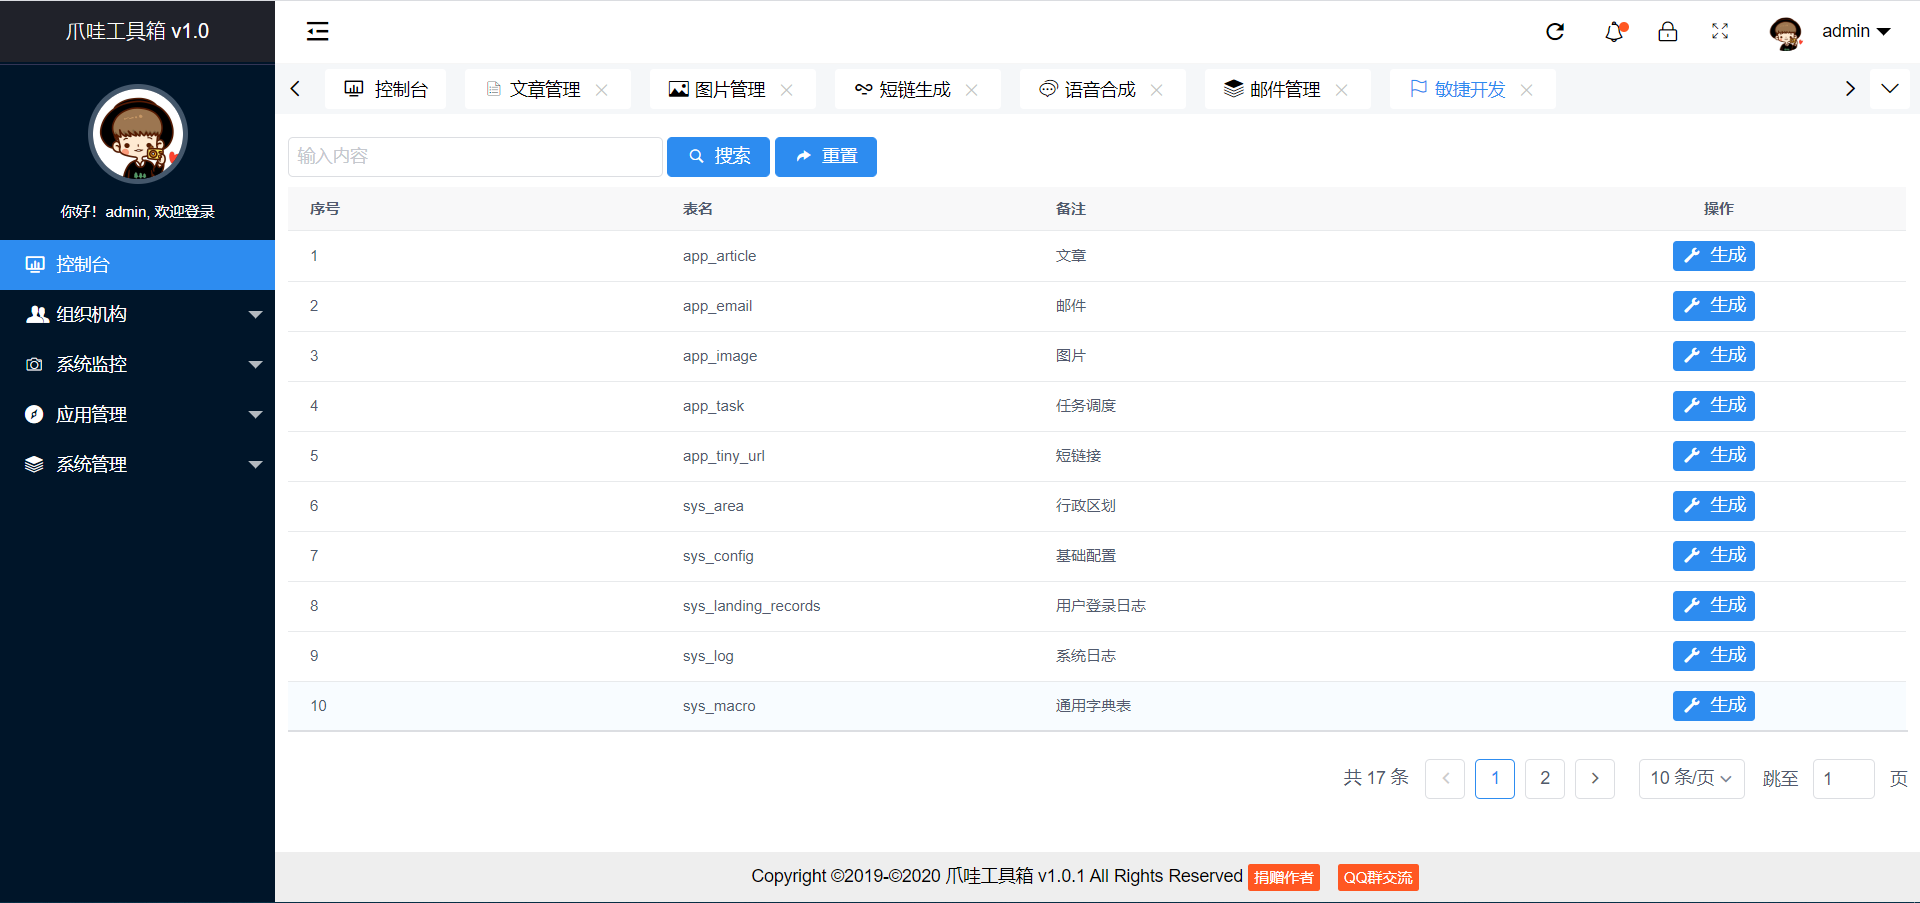Image resolution: width=1920 pixels, height=903 pixels.
Task: Click the 捐赠作者 donate link
Action: click(x=1284, y=878)
